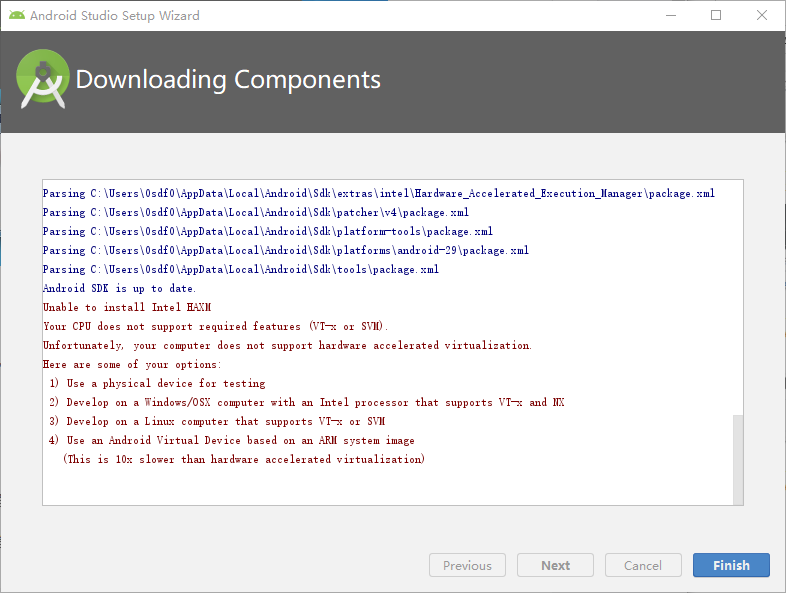Click the "Android Studio Setup Wizard" window title
Image resolution: width=786 pixels, height=593 pixels.
pos(114,16)
